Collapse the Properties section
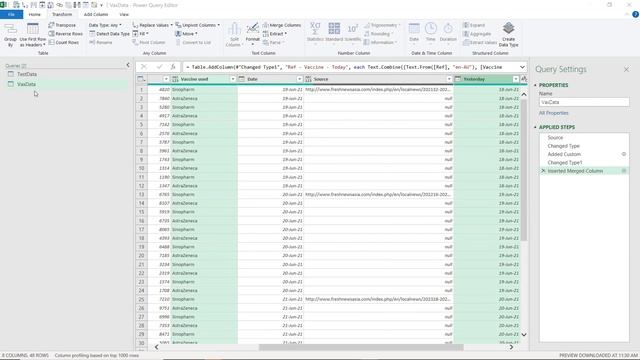This screenshot has width=640, height=360. click(x=535, y=85)
